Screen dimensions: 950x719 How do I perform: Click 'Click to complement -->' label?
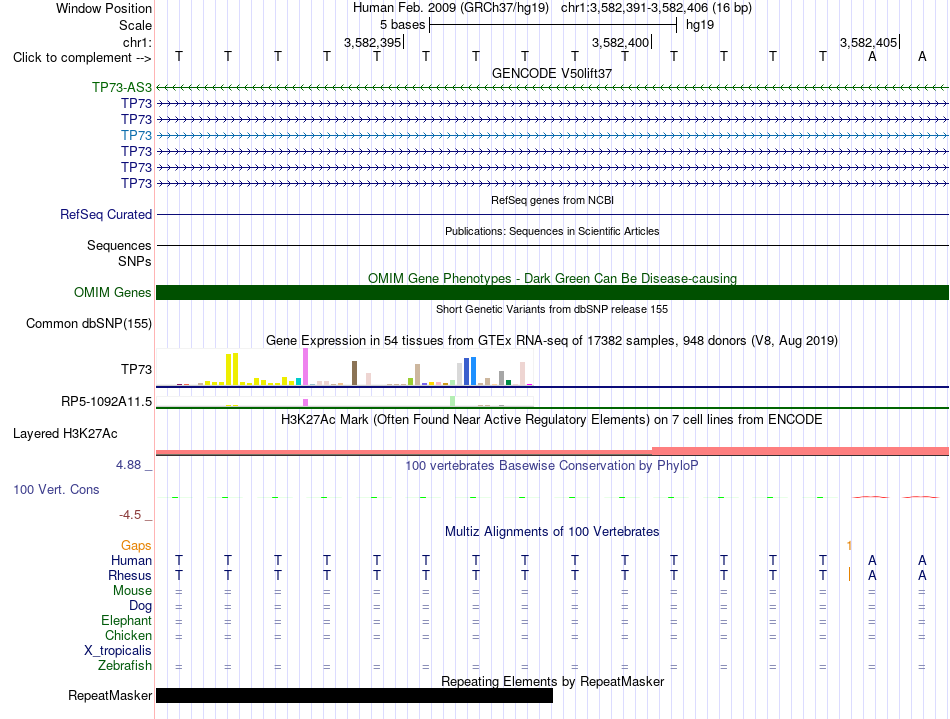coord(82,58)
